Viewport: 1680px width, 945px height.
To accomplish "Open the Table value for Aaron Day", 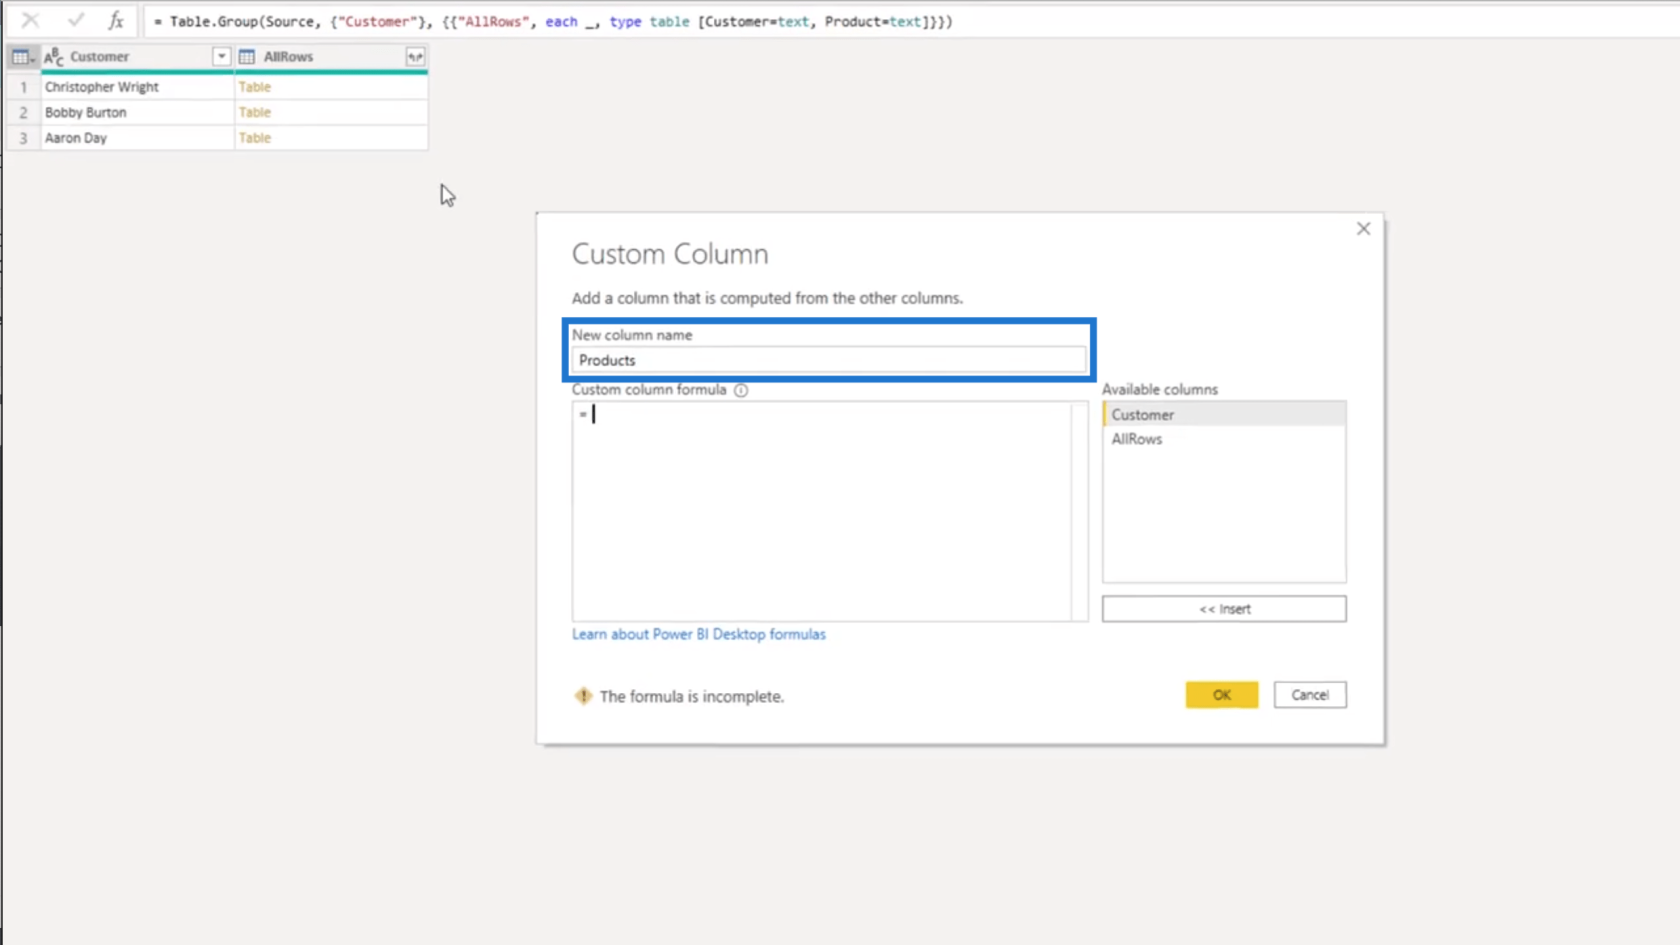I will pos(255,138).
